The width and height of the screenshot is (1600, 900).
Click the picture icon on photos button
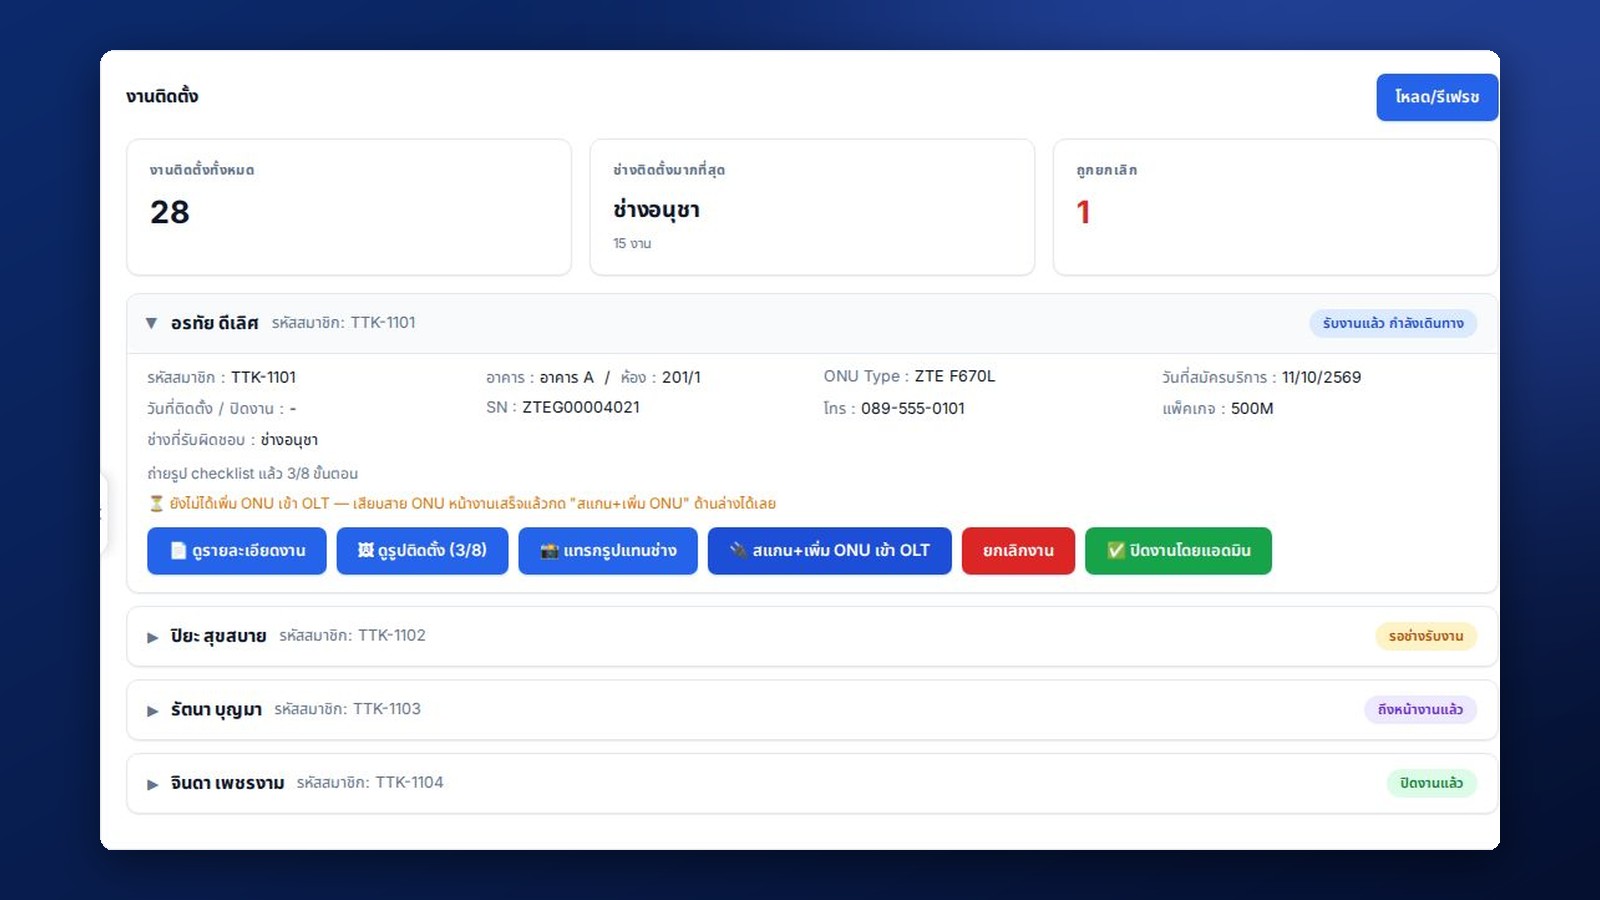[365, 550]
